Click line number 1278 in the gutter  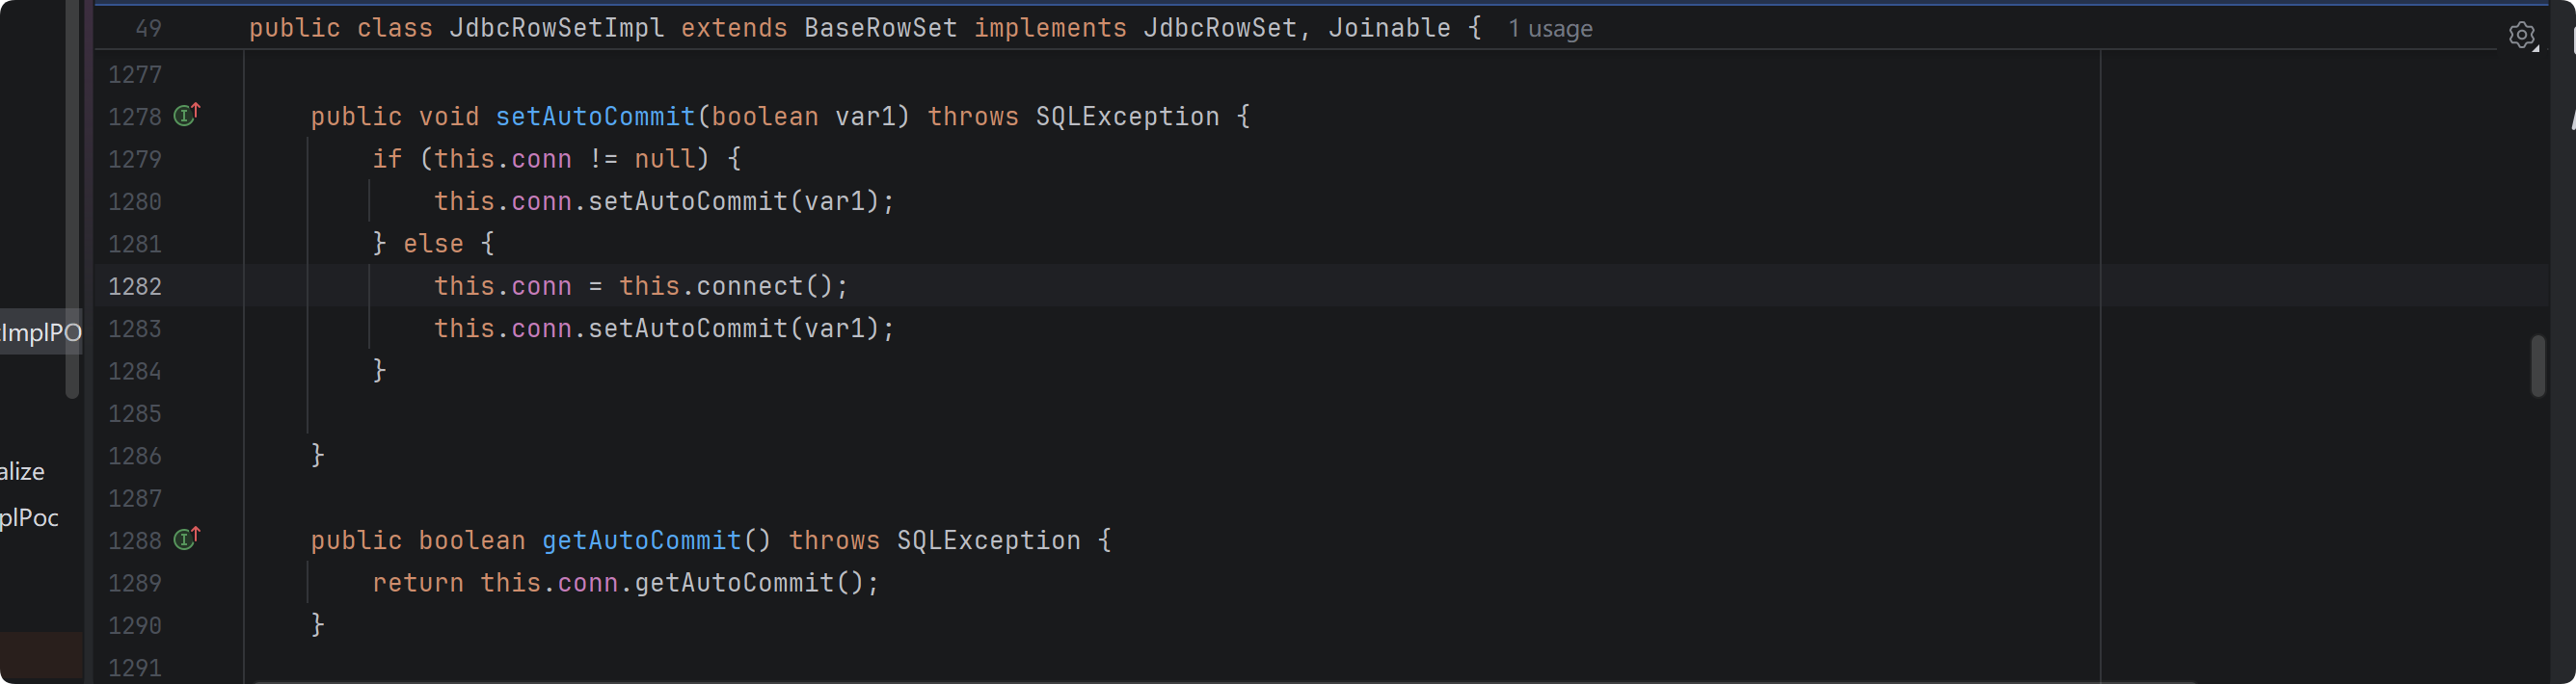point(135,117)
